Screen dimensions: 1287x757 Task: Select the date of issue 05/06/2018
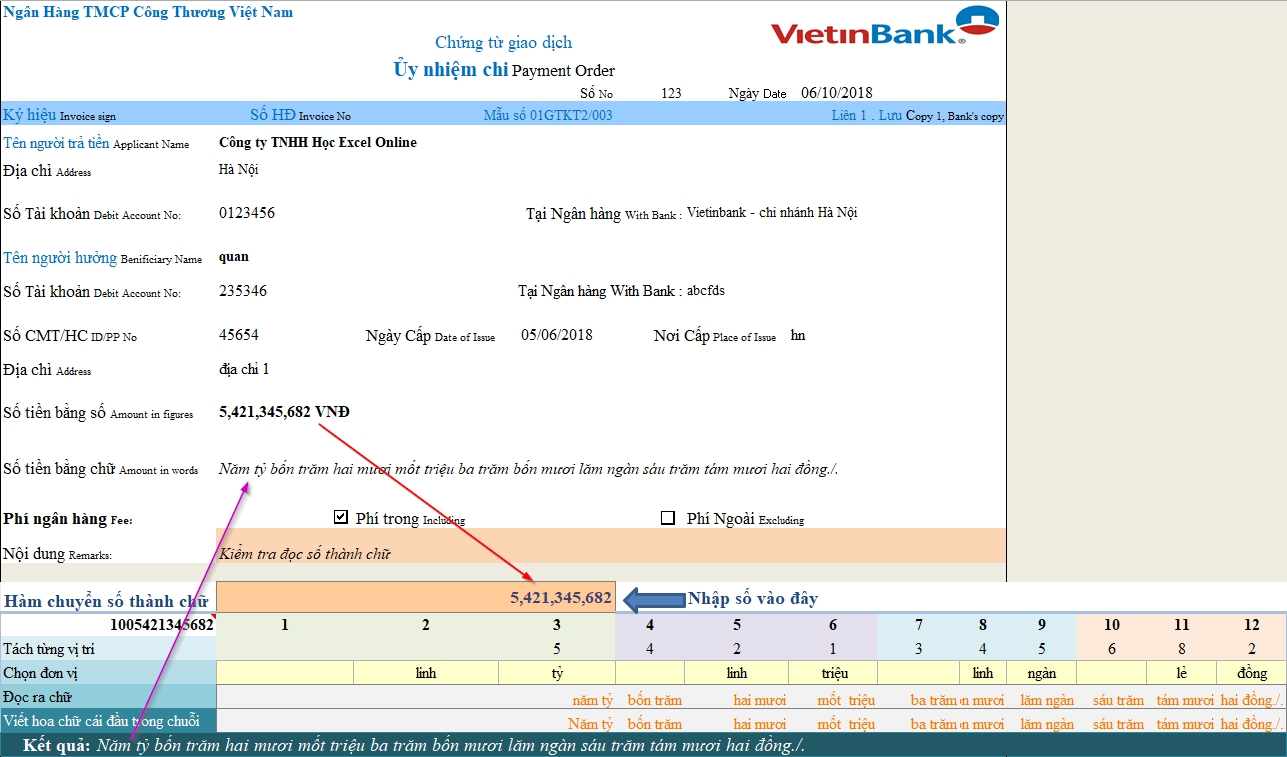click(x=557, y=335)
